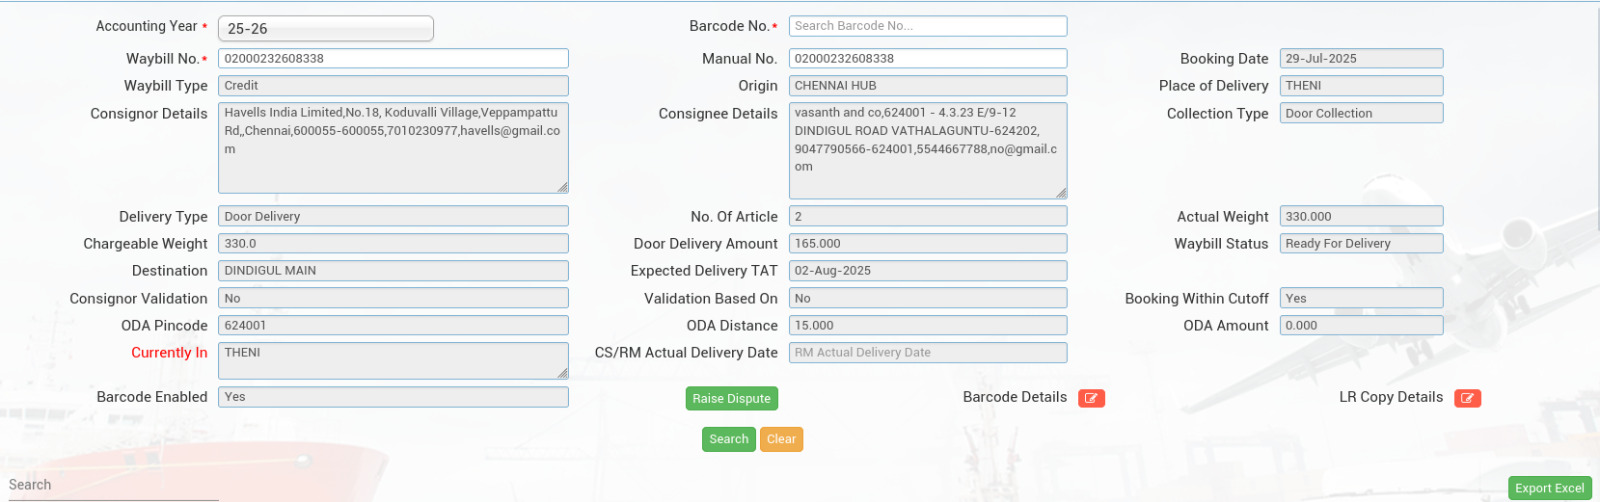Screen dimensions: 1600x502
Task: Click the Consignee Details text area
Action: (927, 150)
